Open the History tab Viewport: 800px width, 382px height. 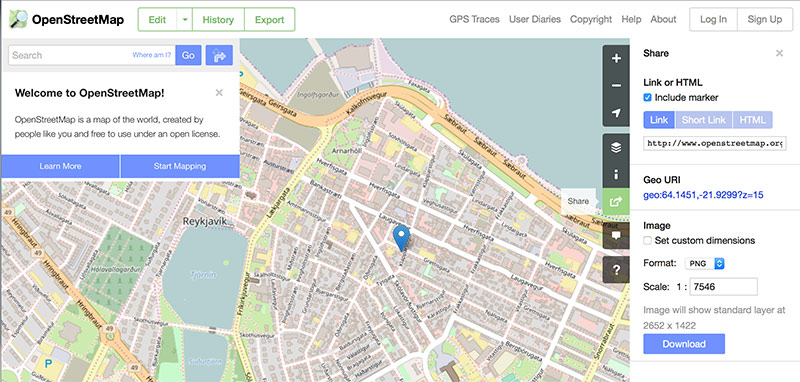point(218,20)
